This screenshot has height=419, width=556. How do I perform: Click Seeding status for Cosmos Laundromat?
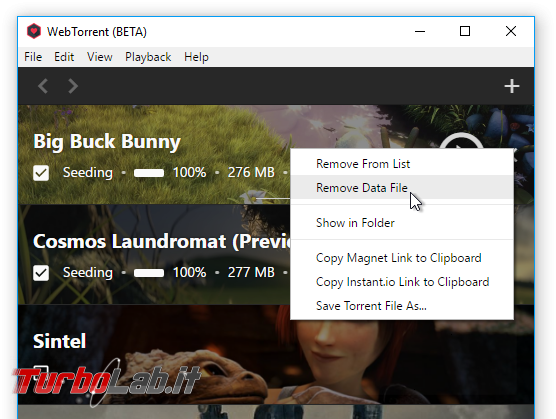click(x=88, y=273)
